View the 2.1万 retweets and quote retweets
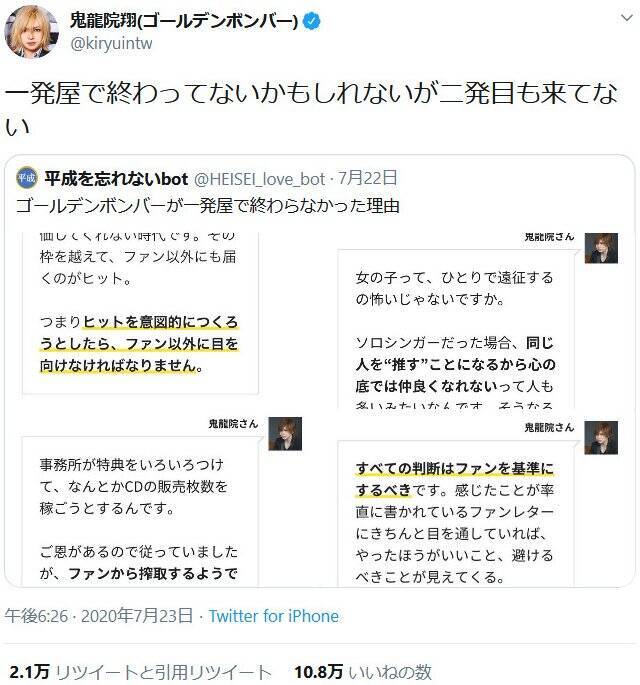Image resolution: width=640 pixels, height=685 pixels. [x=140, y=672]
